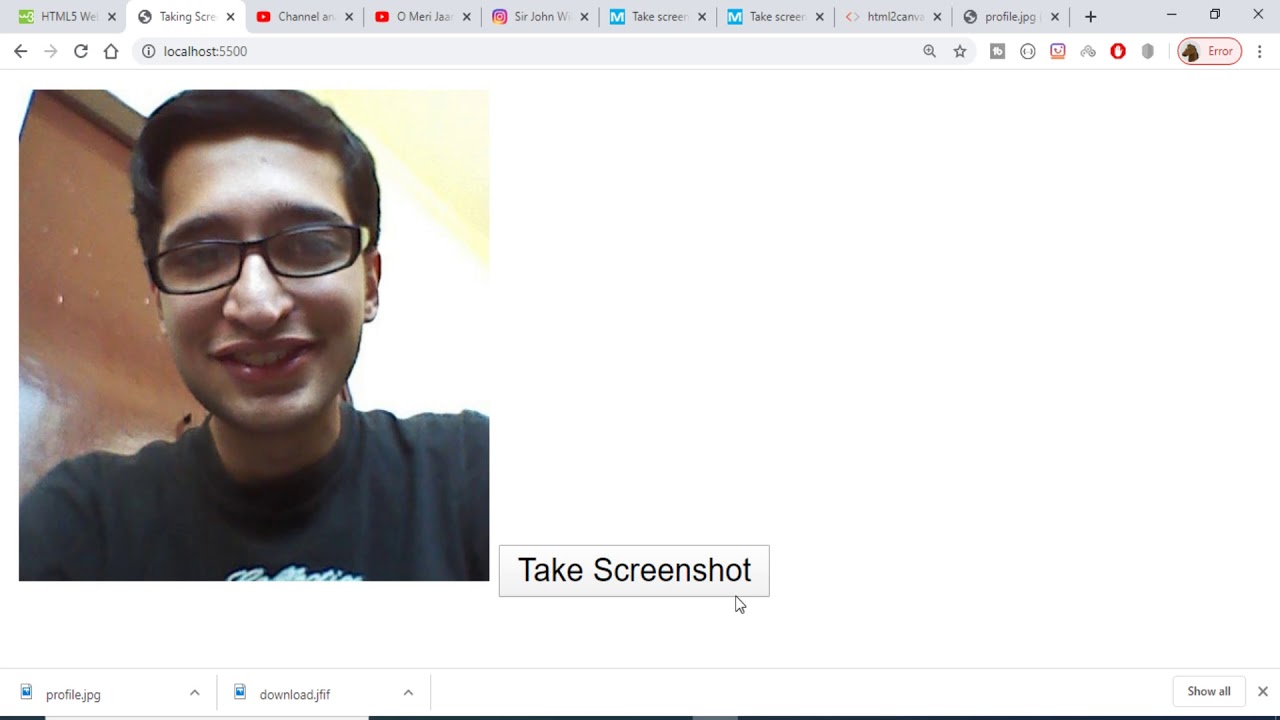Image resolution: width=1280 pixels, height=720 pixels.
Task: Click Show all downloads
Action: [1208, 692]
